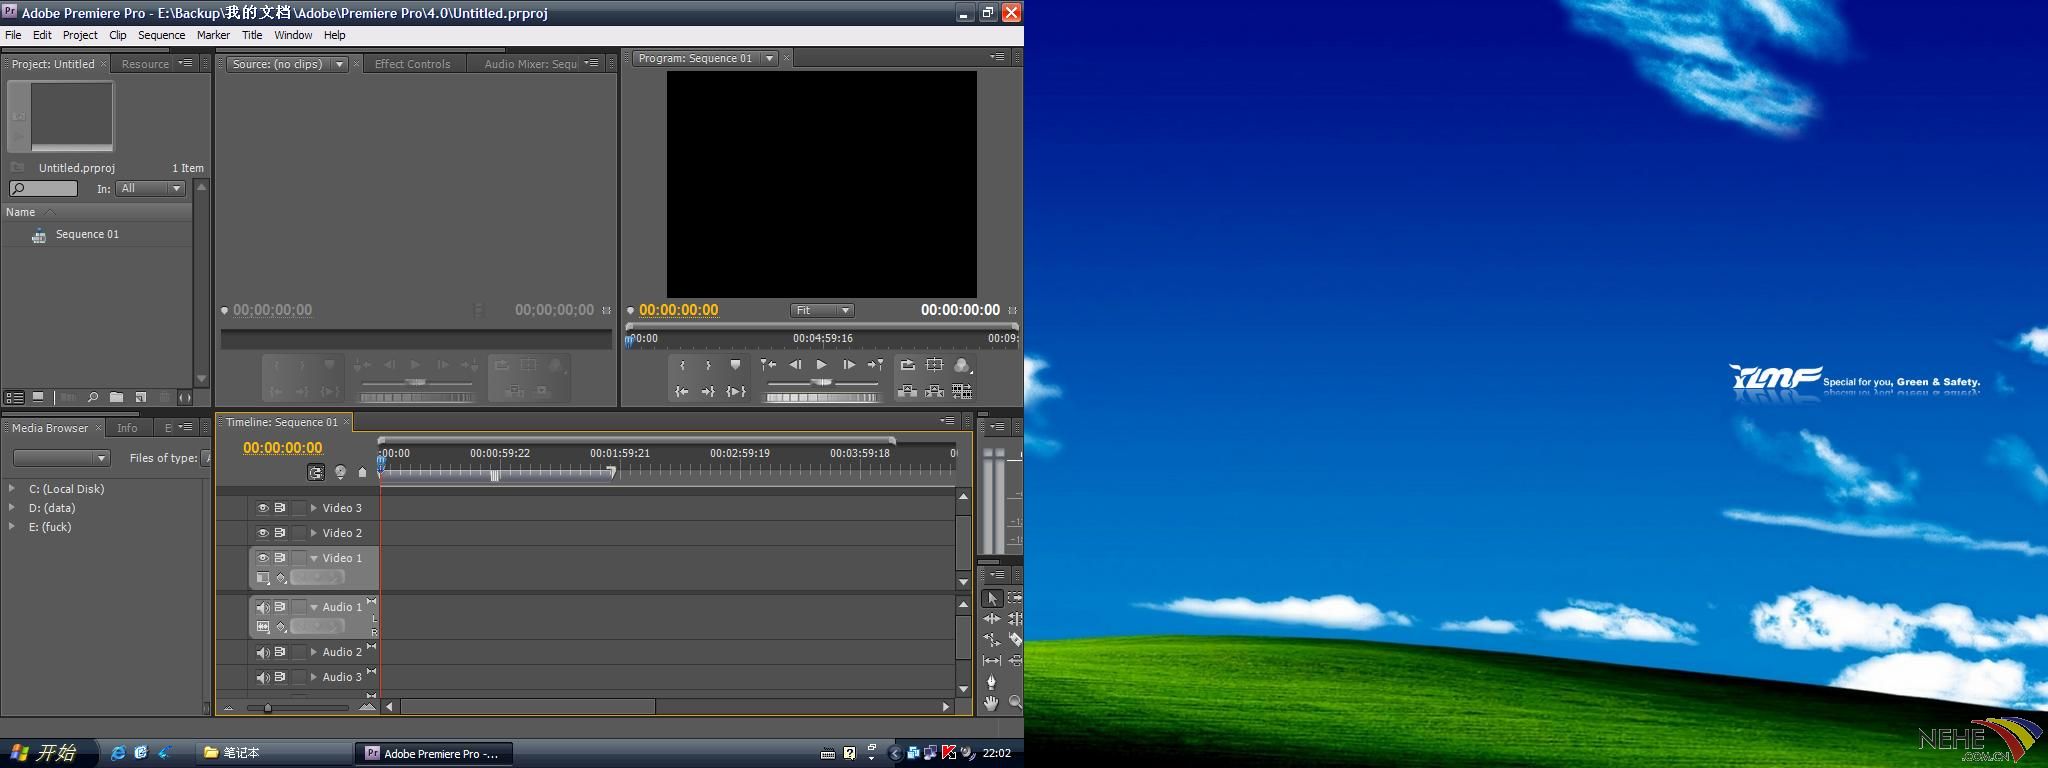Mute Audio 3 track output
Screen dimensions: 2048x768
click(x=263, y=677)
